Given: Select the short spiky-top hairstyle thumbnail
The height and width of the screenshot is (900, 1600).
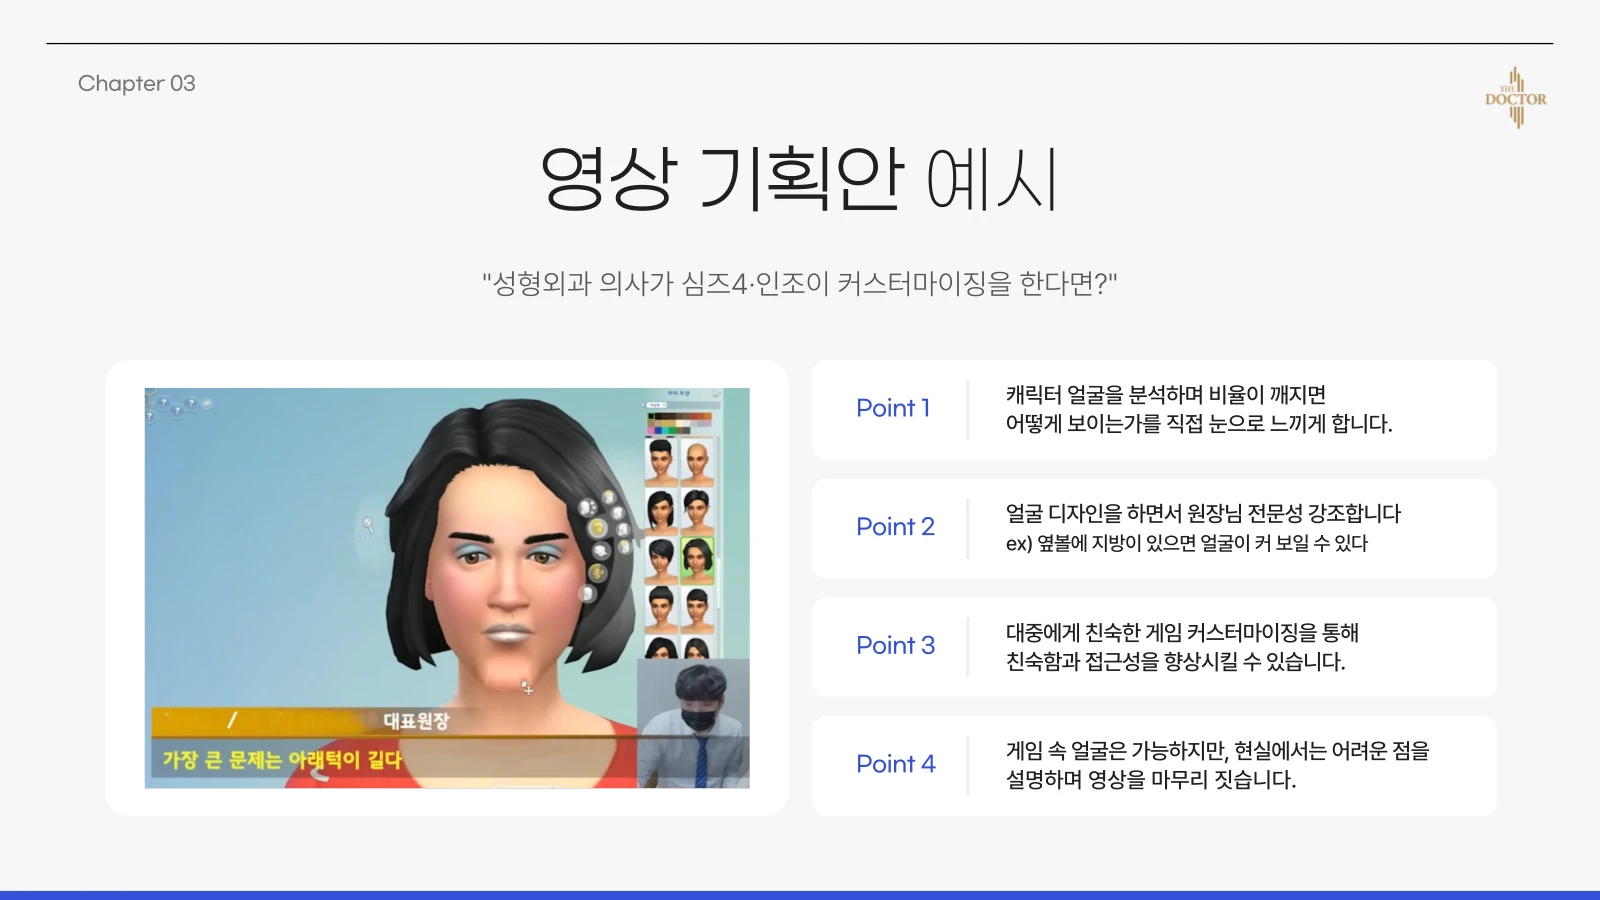Looking at the screenshot, I should click(661, 462).
